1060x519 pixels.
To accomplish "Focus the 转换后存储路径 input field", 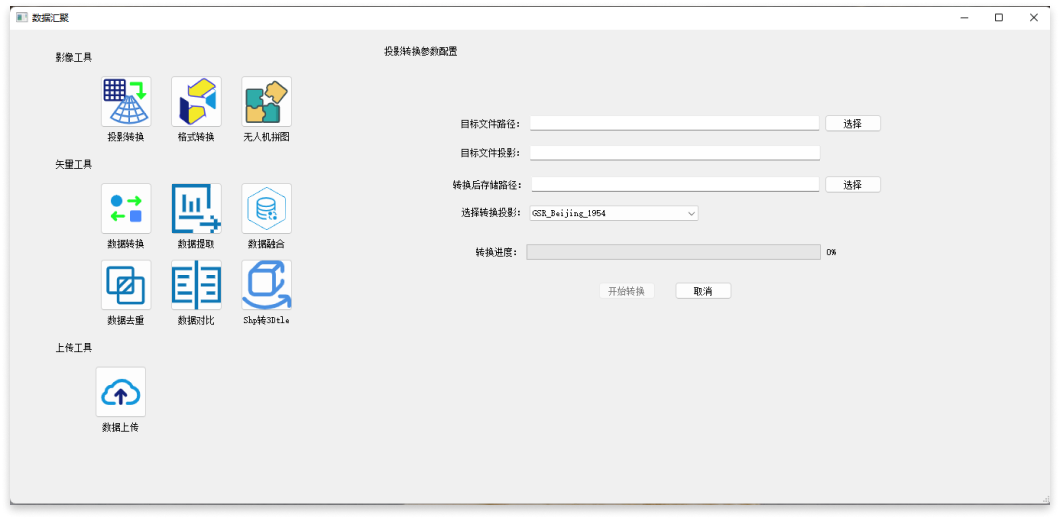I will click(674, 184).
